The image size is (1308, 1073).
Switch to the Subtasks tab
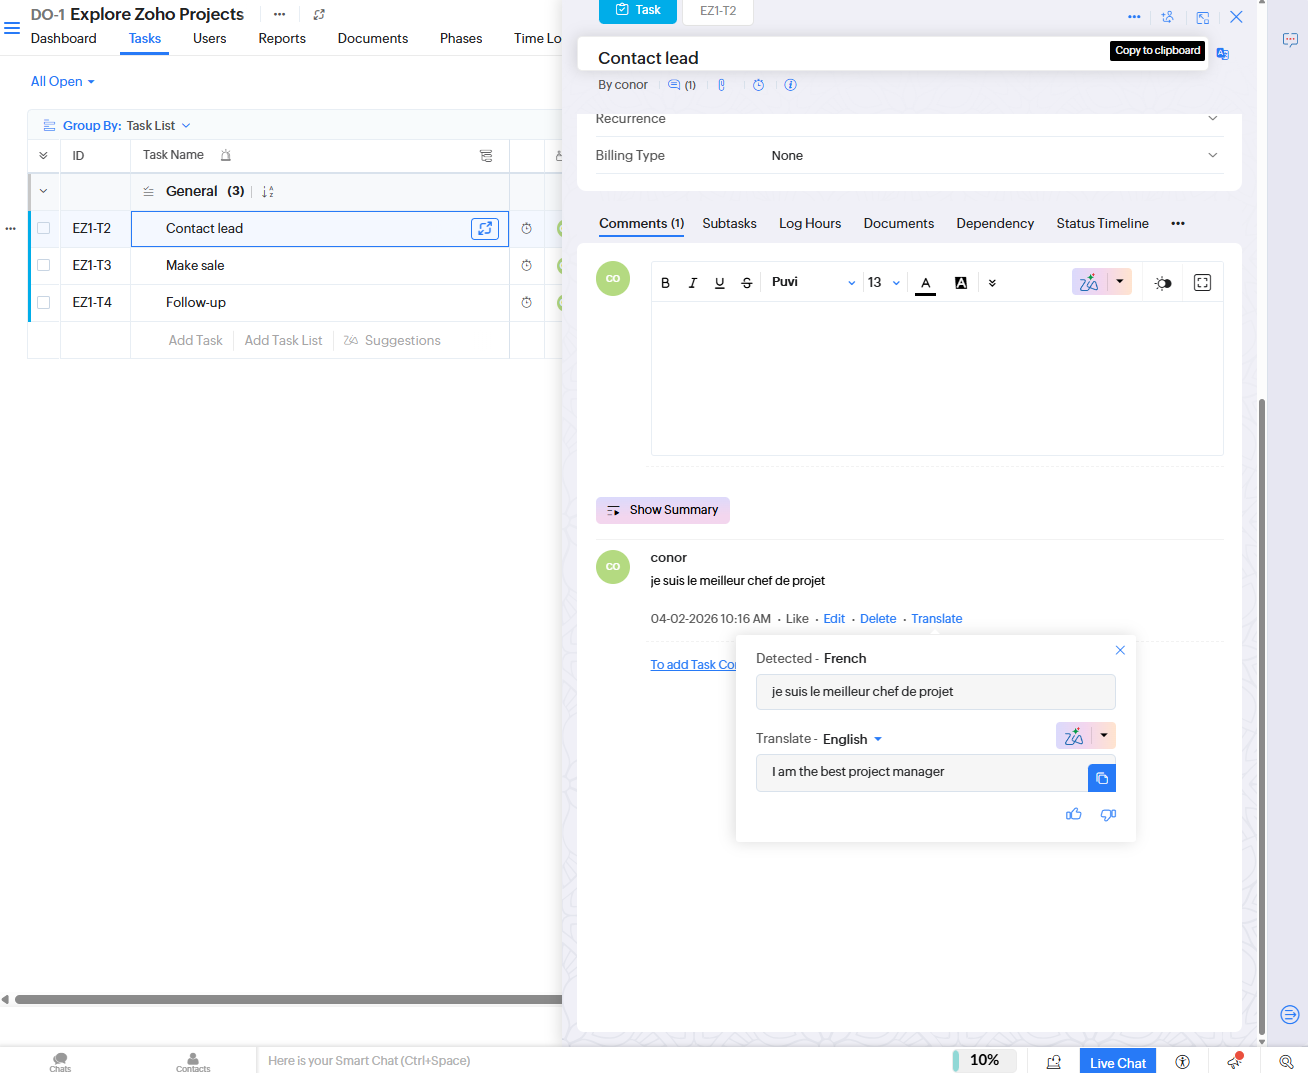(729, 224)
